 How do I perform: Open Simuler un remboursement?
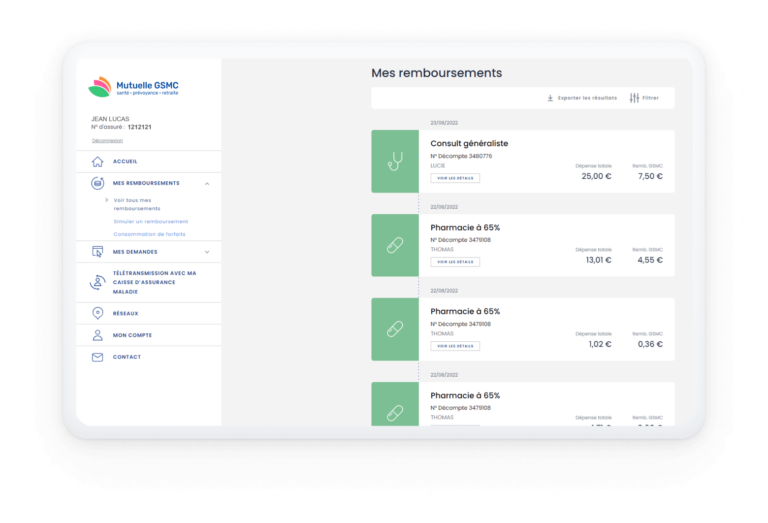coord(151,221)
